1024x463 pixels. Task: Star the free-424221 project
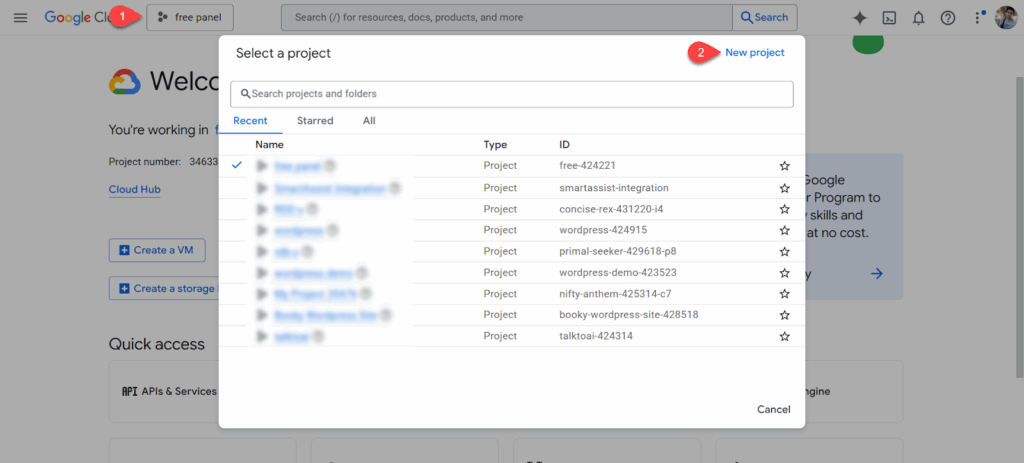click(785, 166)
